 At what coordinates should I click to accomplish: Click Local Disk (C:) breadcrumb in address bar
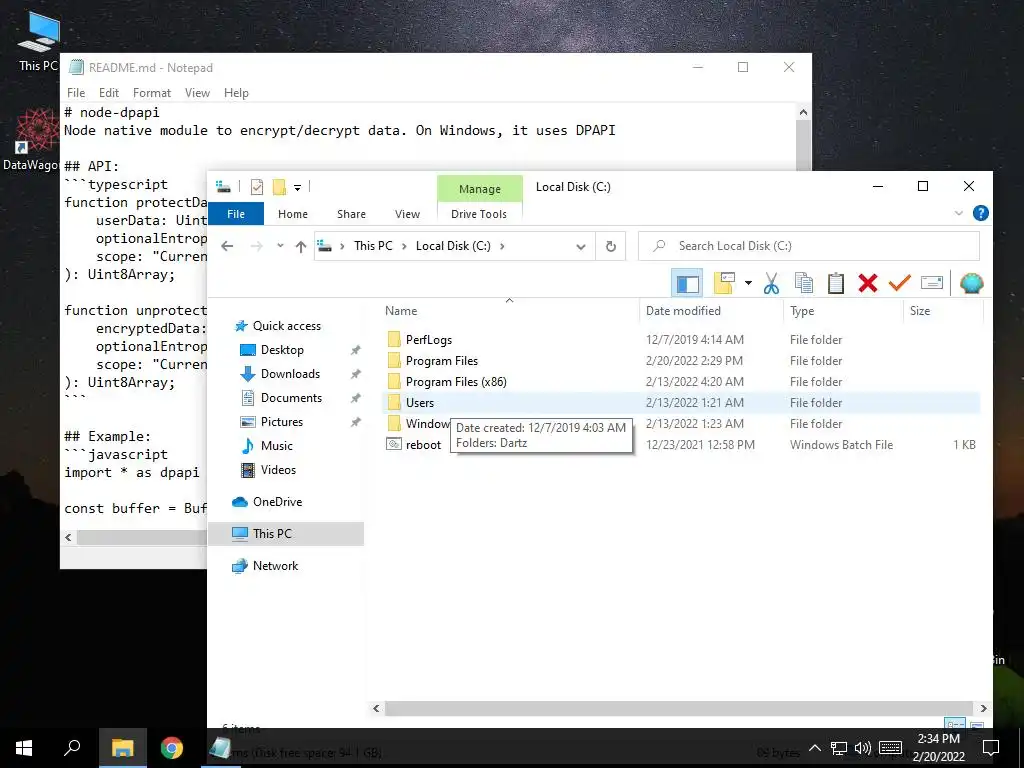[x=453, y=246]
